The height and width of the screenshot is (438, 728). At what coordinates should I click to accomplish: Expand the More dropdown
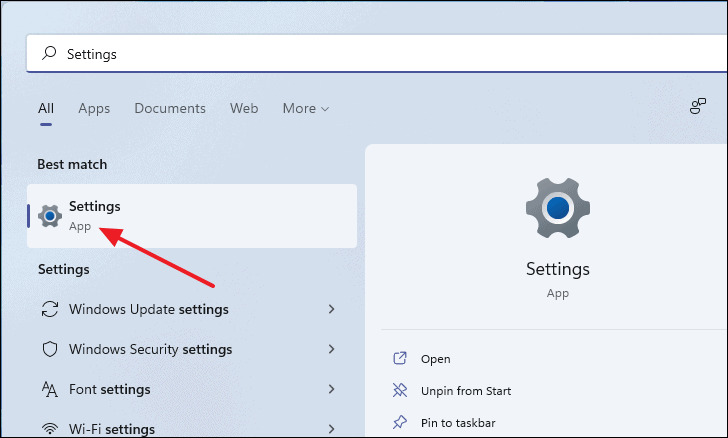tap(306, 108)
